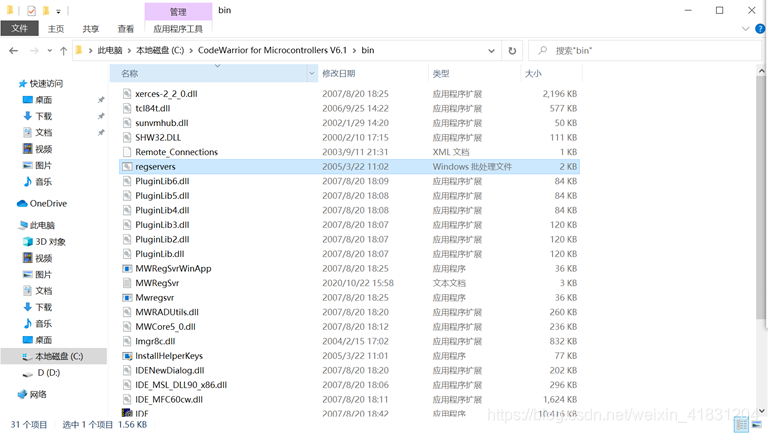
Task: Select the 管理 contextual tab
Action: [178, 11]
